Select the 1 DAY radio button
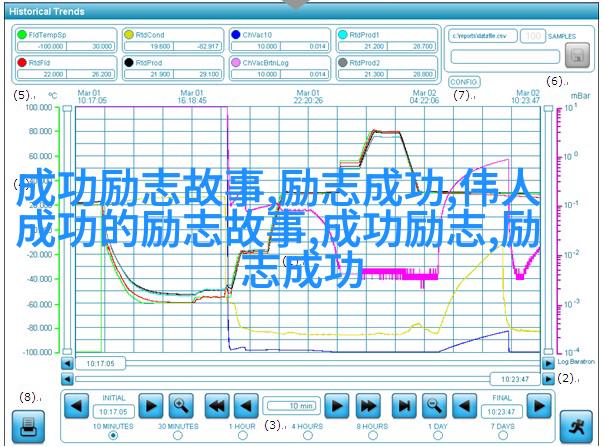The width and height of the screenshot is (604, 447). [438, 435]
